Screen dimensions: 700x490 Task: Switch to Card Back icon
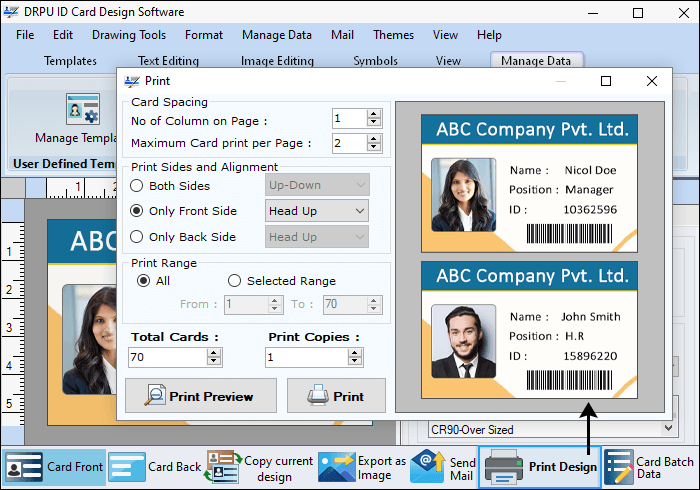coord(127,467)
